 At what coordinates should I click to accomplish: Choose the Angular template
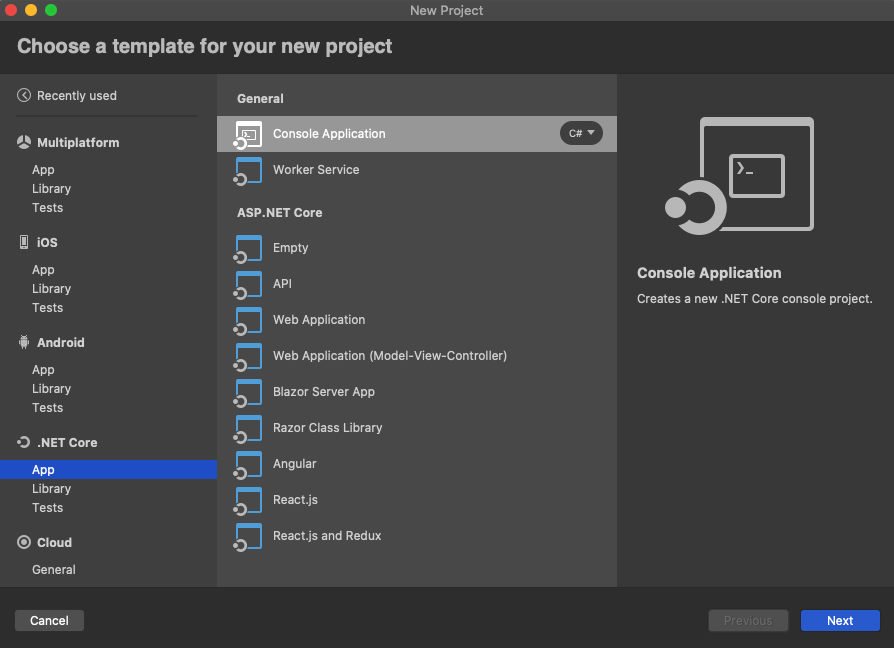417,464
